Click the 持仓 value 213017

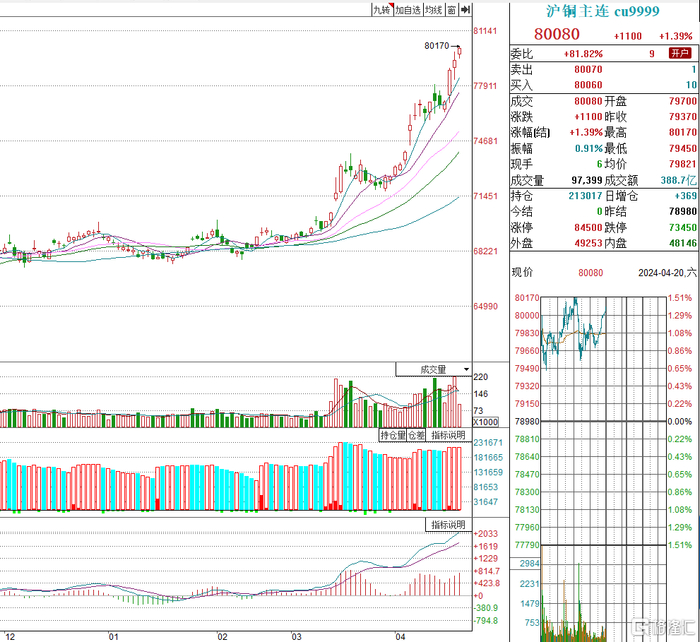point(585,196)
